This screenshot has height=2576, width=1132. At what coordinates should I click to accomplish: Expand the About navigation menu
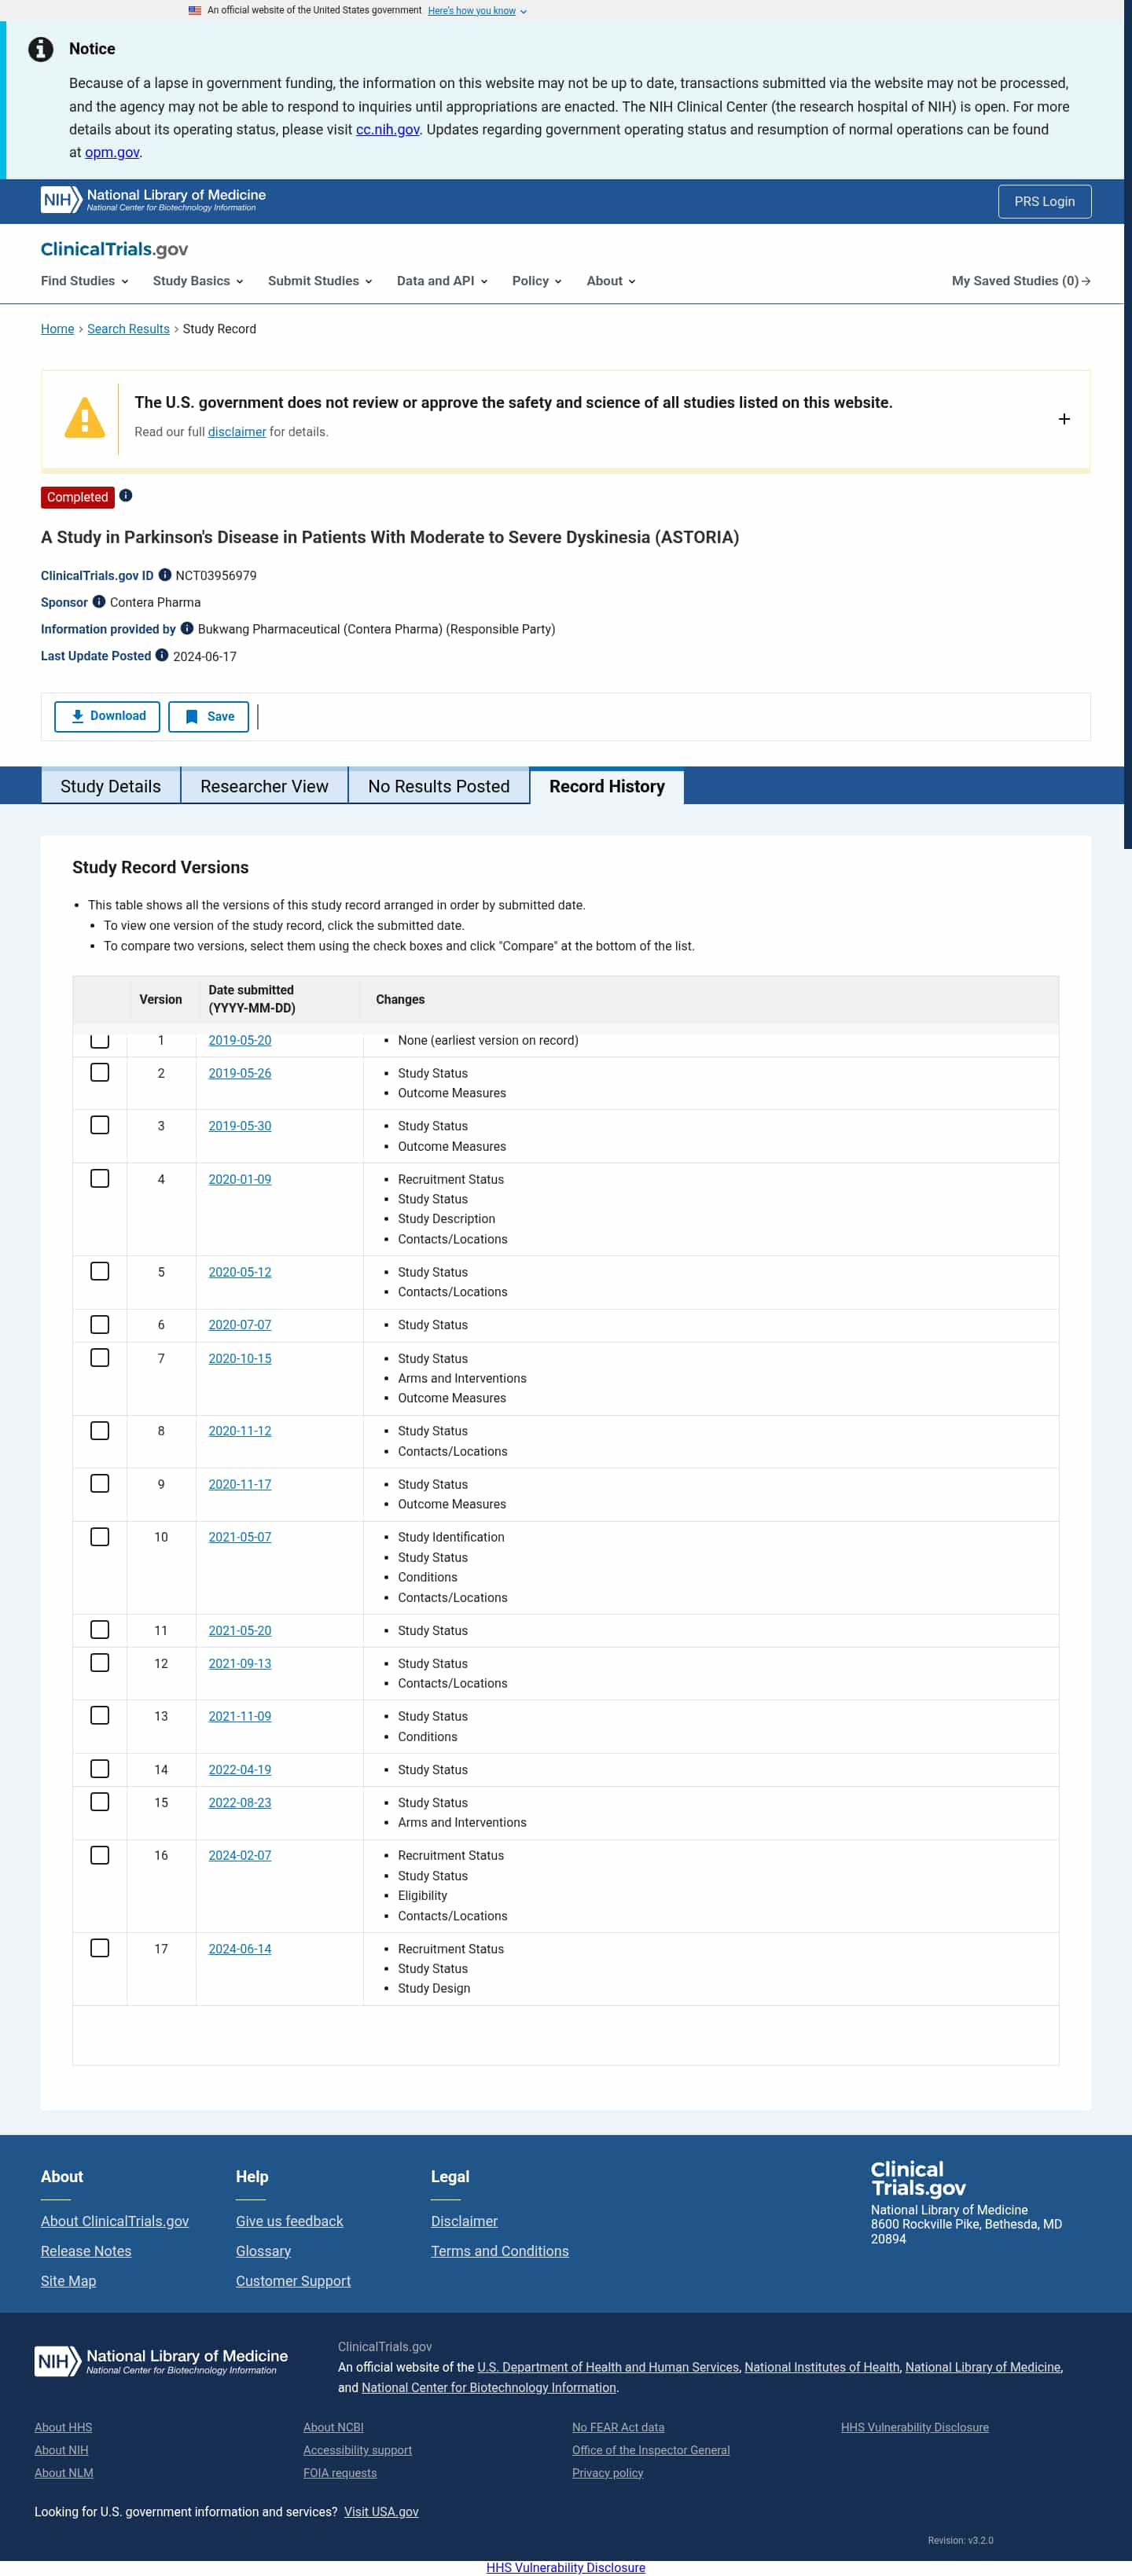[611, 281]
